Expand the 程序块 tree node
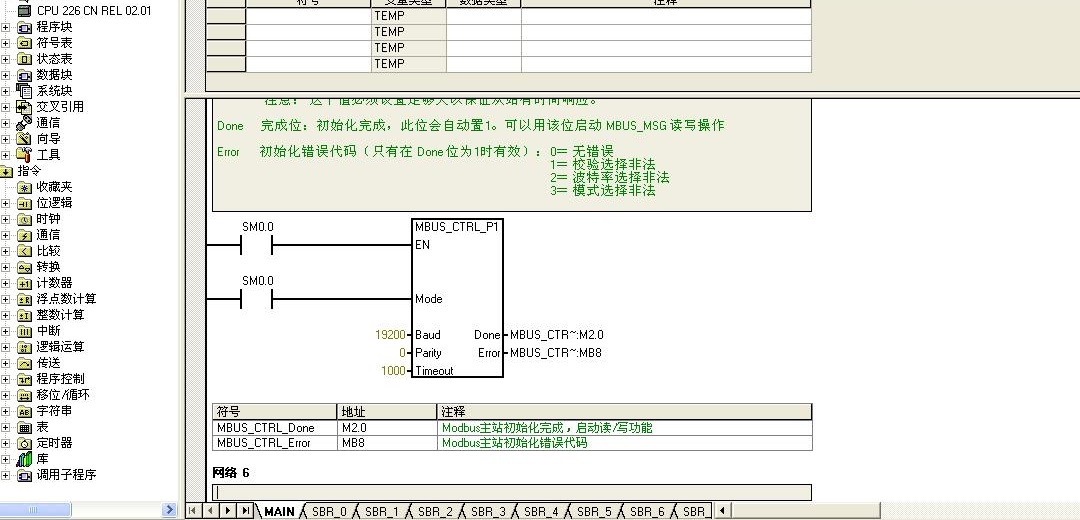 (x=6, y=27)
